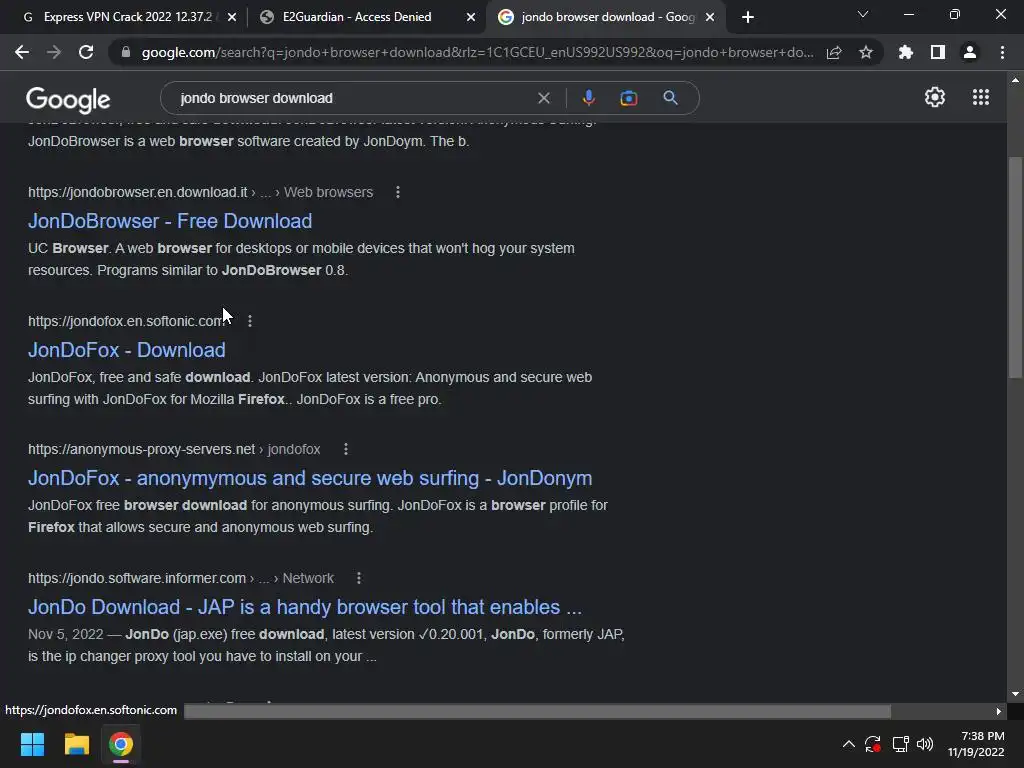
Task: Submit search with magnifier icon
Action: [x=671, y=98]
